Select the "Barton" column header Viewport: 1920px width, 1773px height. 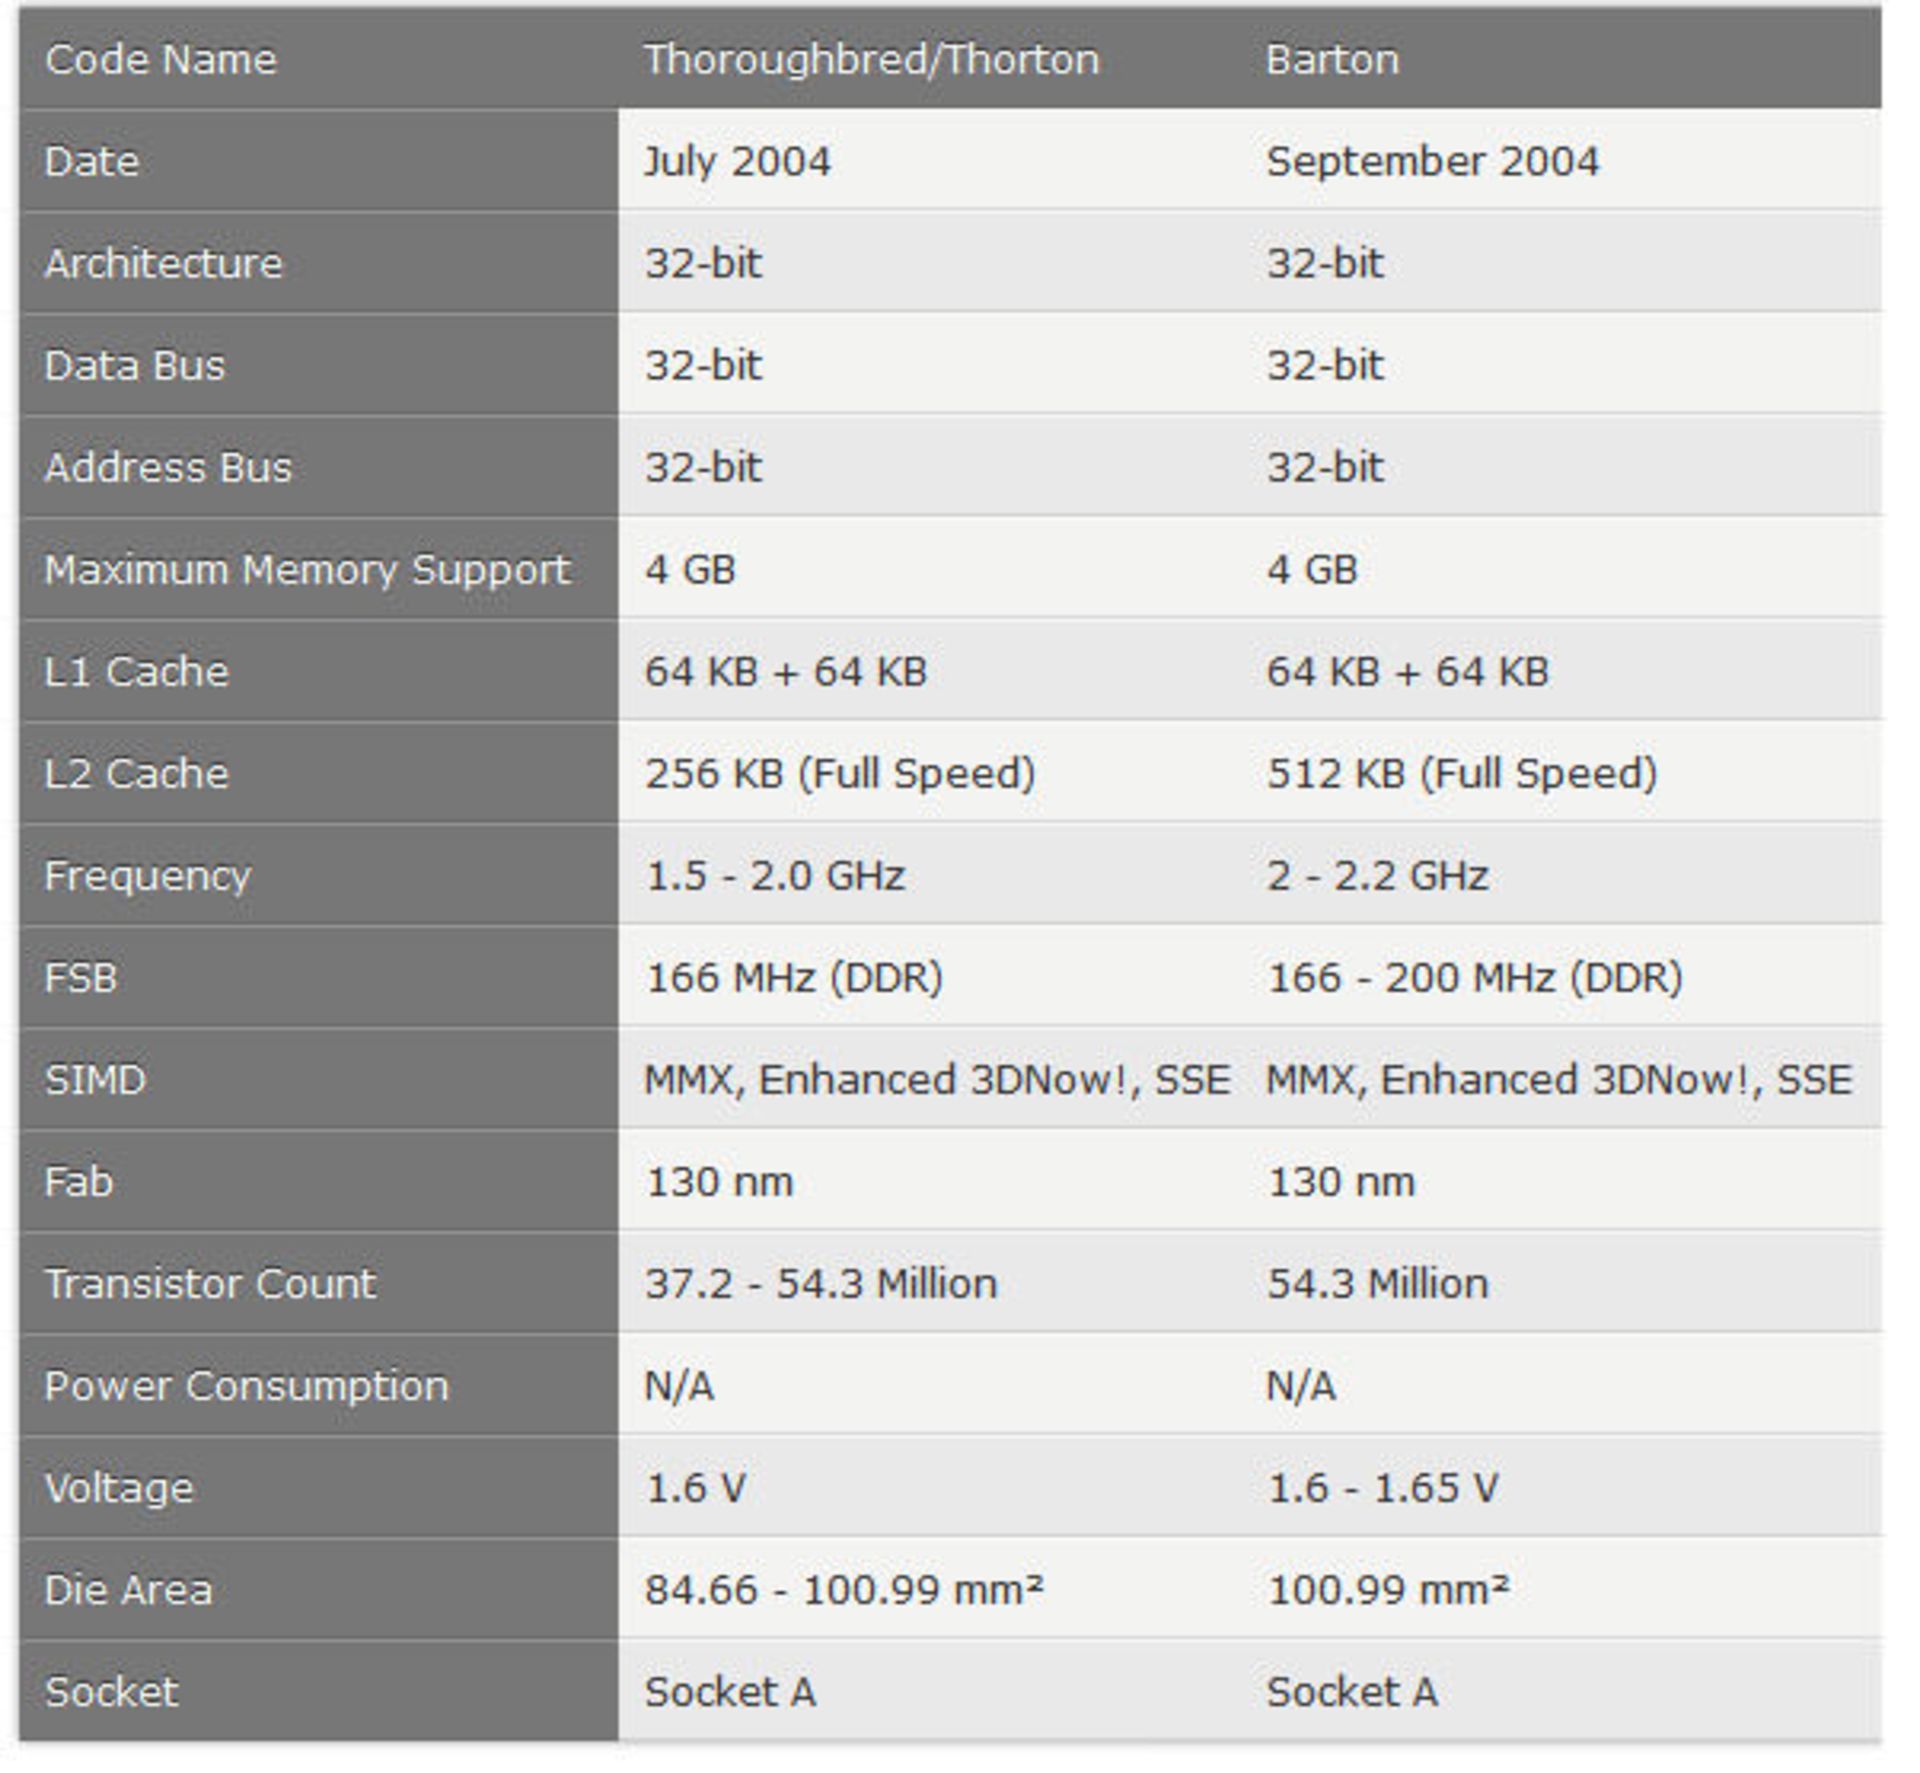(x=1332, y=60)
